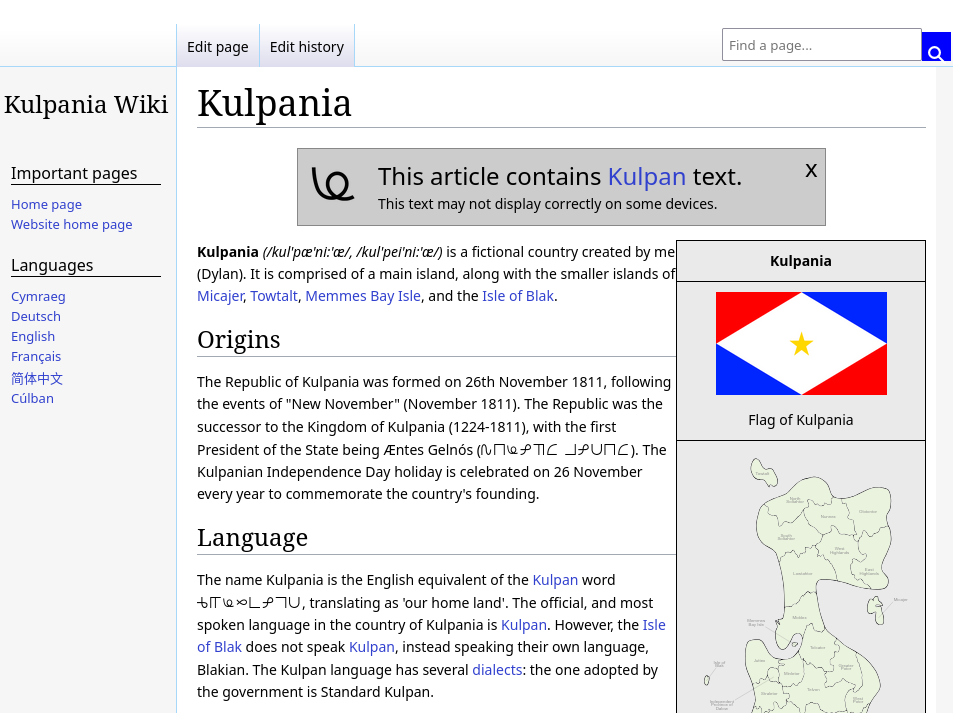Switch to the Edit history tab
This screenshot has width=953, height=713.
coord(306,46)
